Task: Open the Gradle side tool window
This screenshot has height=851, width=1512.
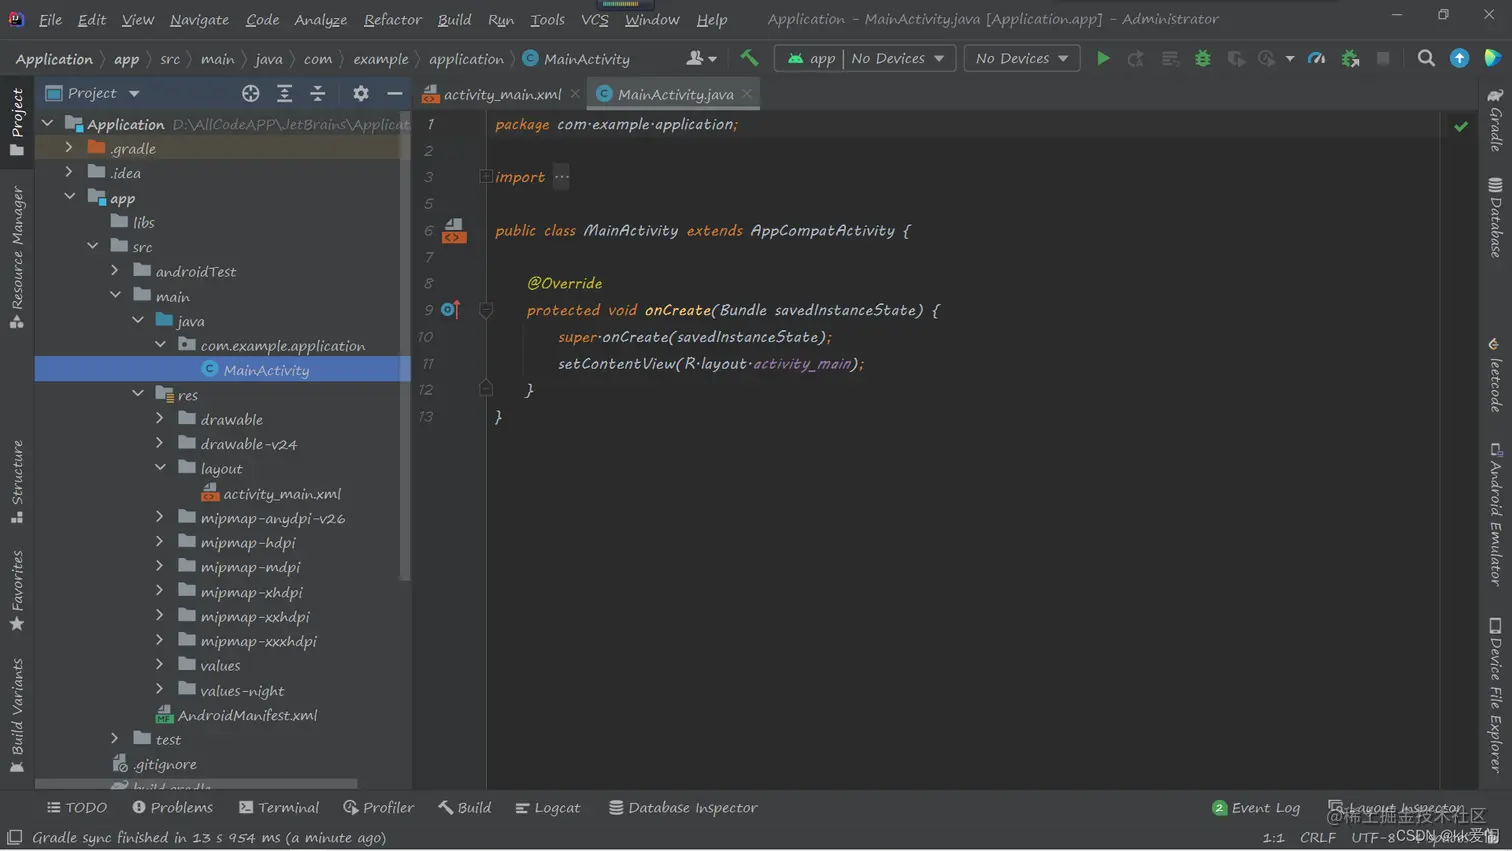Action: point(1495,120)
